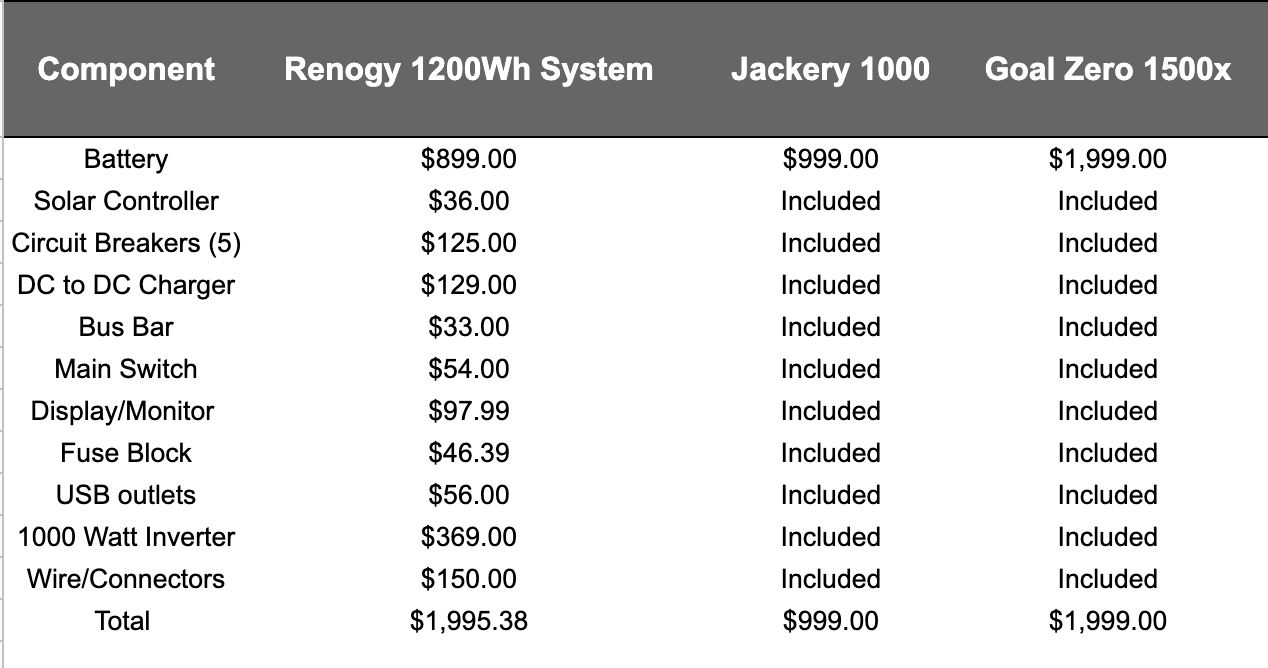The height and width of the screenshot is (668, 1268).
Task: Click the Component column header
Action: [x=126, y=69]
